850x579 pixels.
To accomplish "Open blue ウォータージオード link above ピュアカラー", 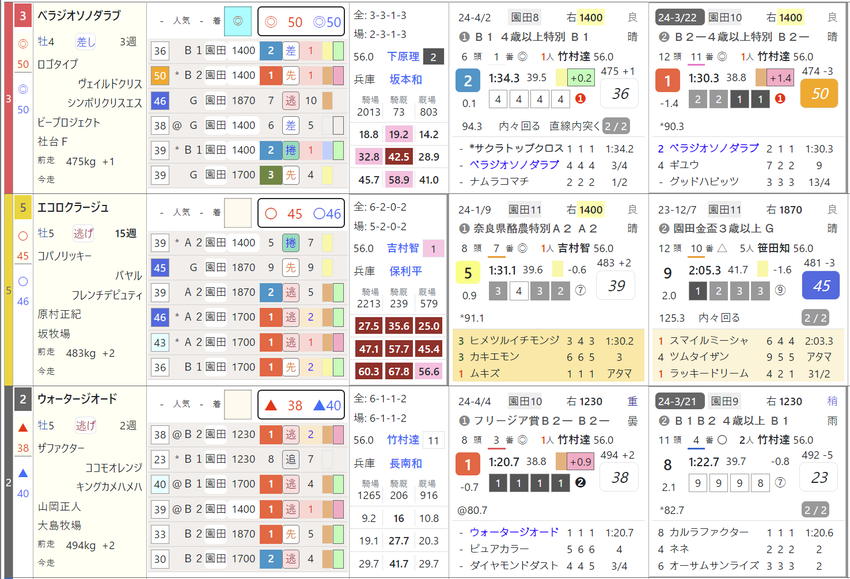I will [x=514, y=532].
